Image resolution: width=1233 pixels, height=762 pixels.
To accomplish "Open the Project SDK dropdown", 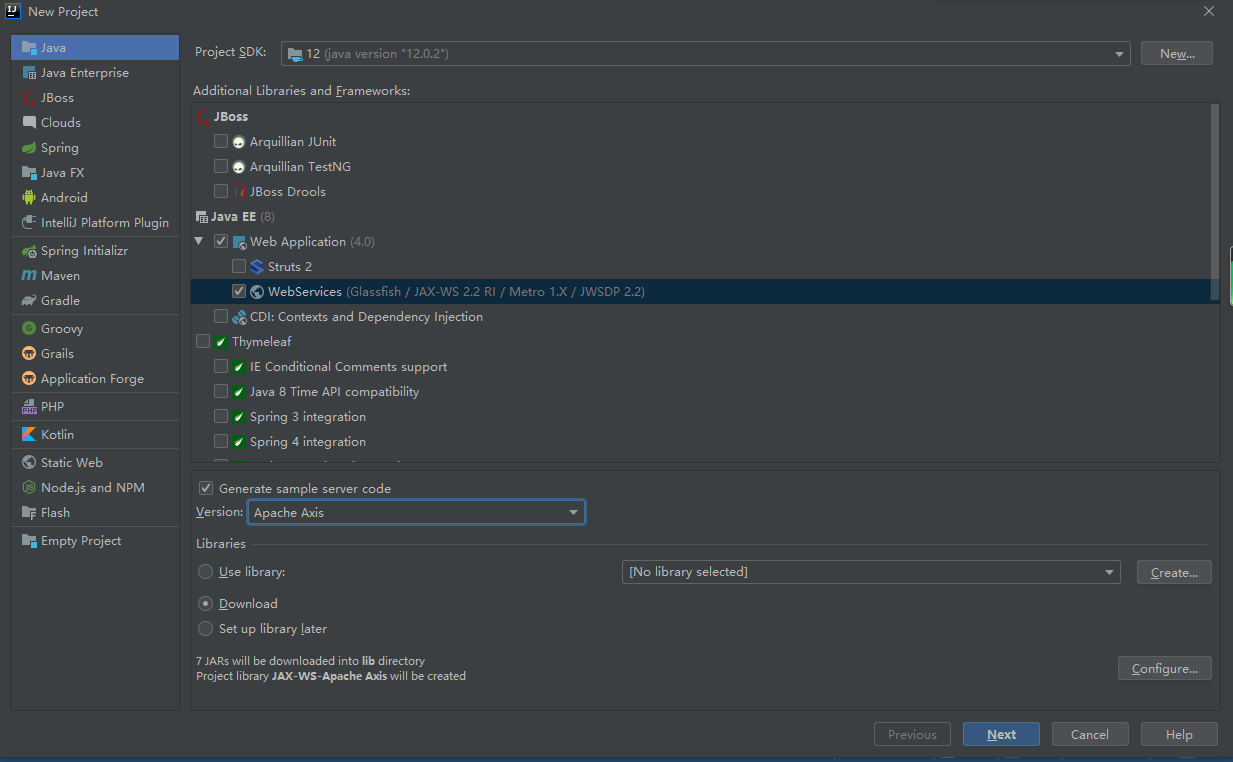I will tap(706, 53).
